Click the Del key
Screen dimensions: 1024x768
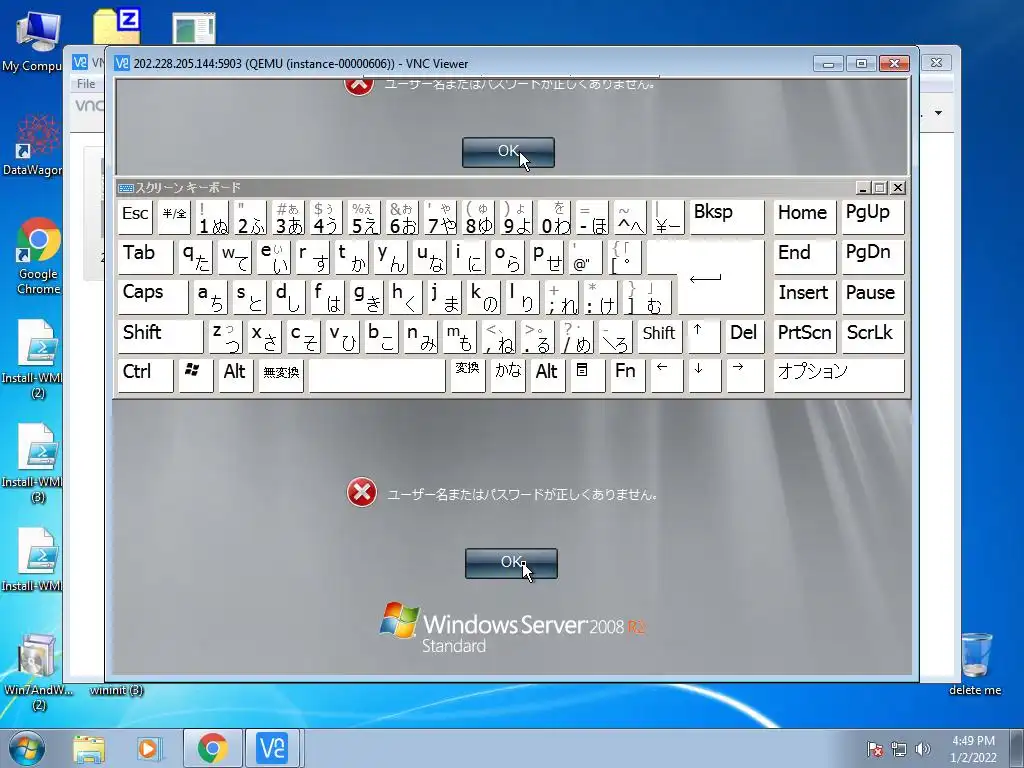pos(744,337)
